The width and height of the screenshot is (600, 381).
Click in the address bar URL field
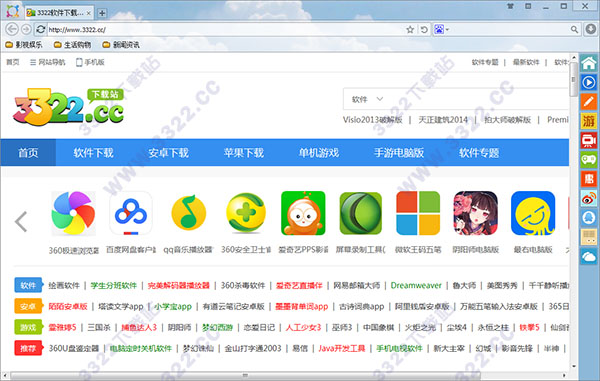click(x=226, y=29)
